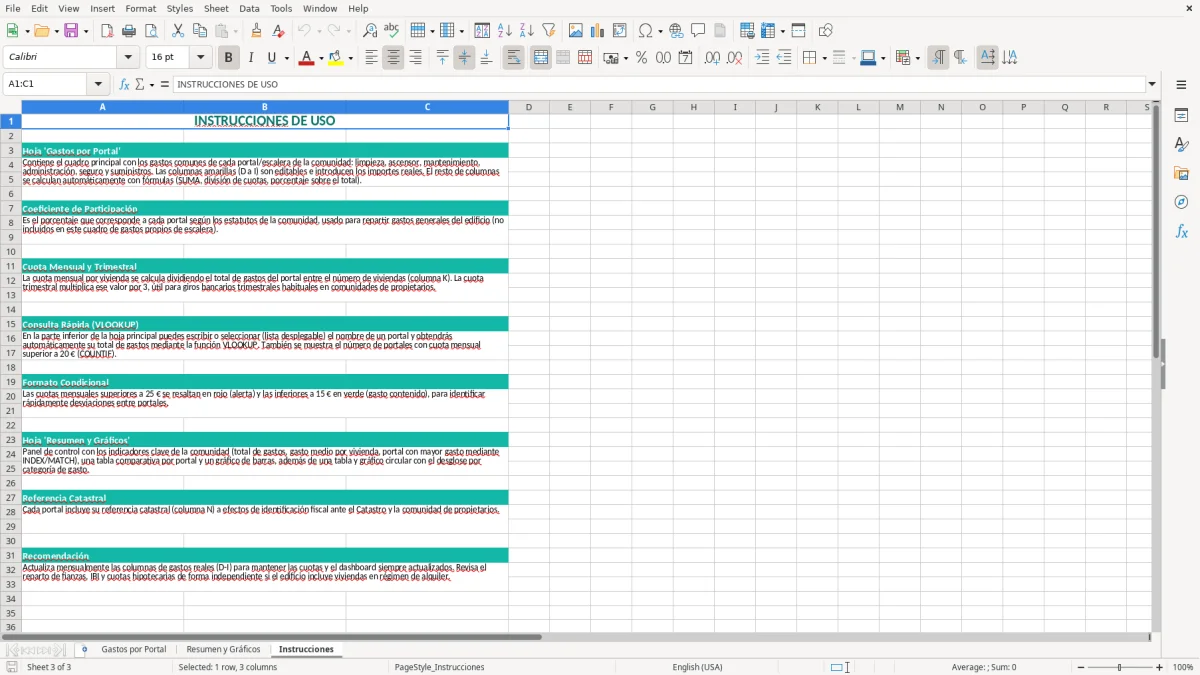
Task: Open Find & Replace tool
Action: (x=369, y=31)
